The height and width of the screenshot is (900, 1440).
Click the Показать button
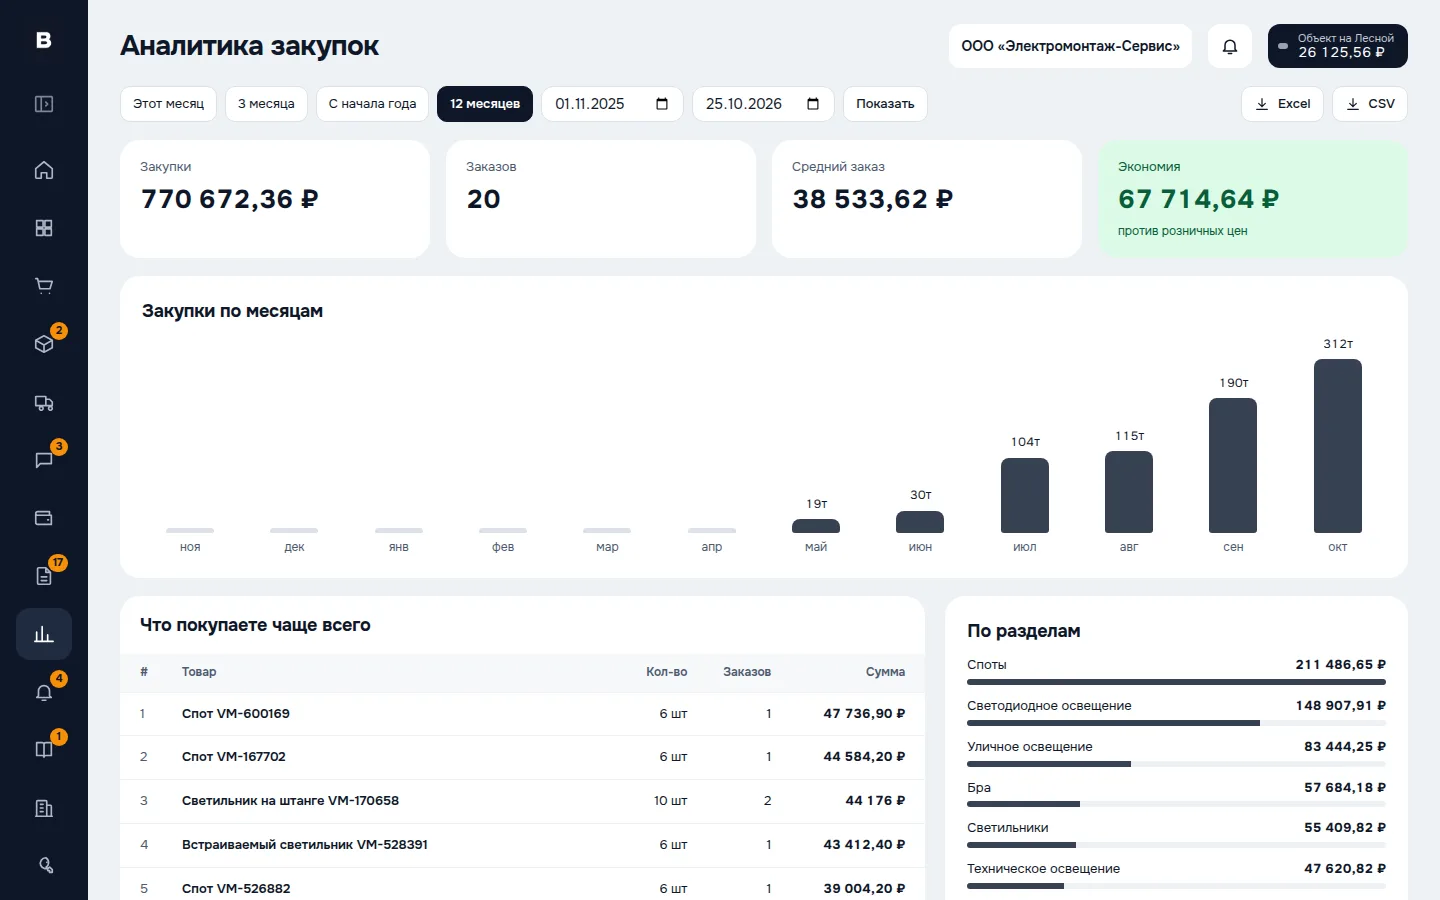pos(885,104)
